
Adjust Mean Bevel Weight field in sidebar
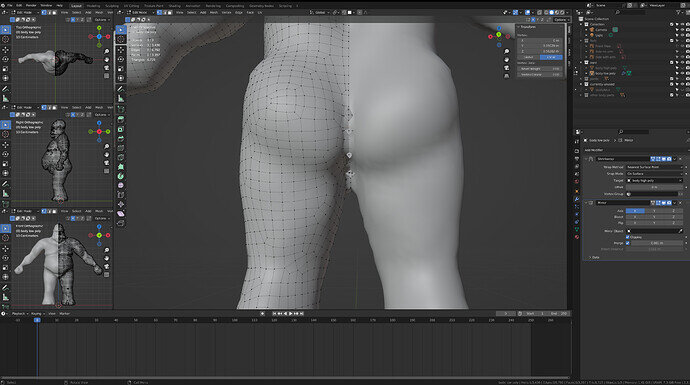540,69
